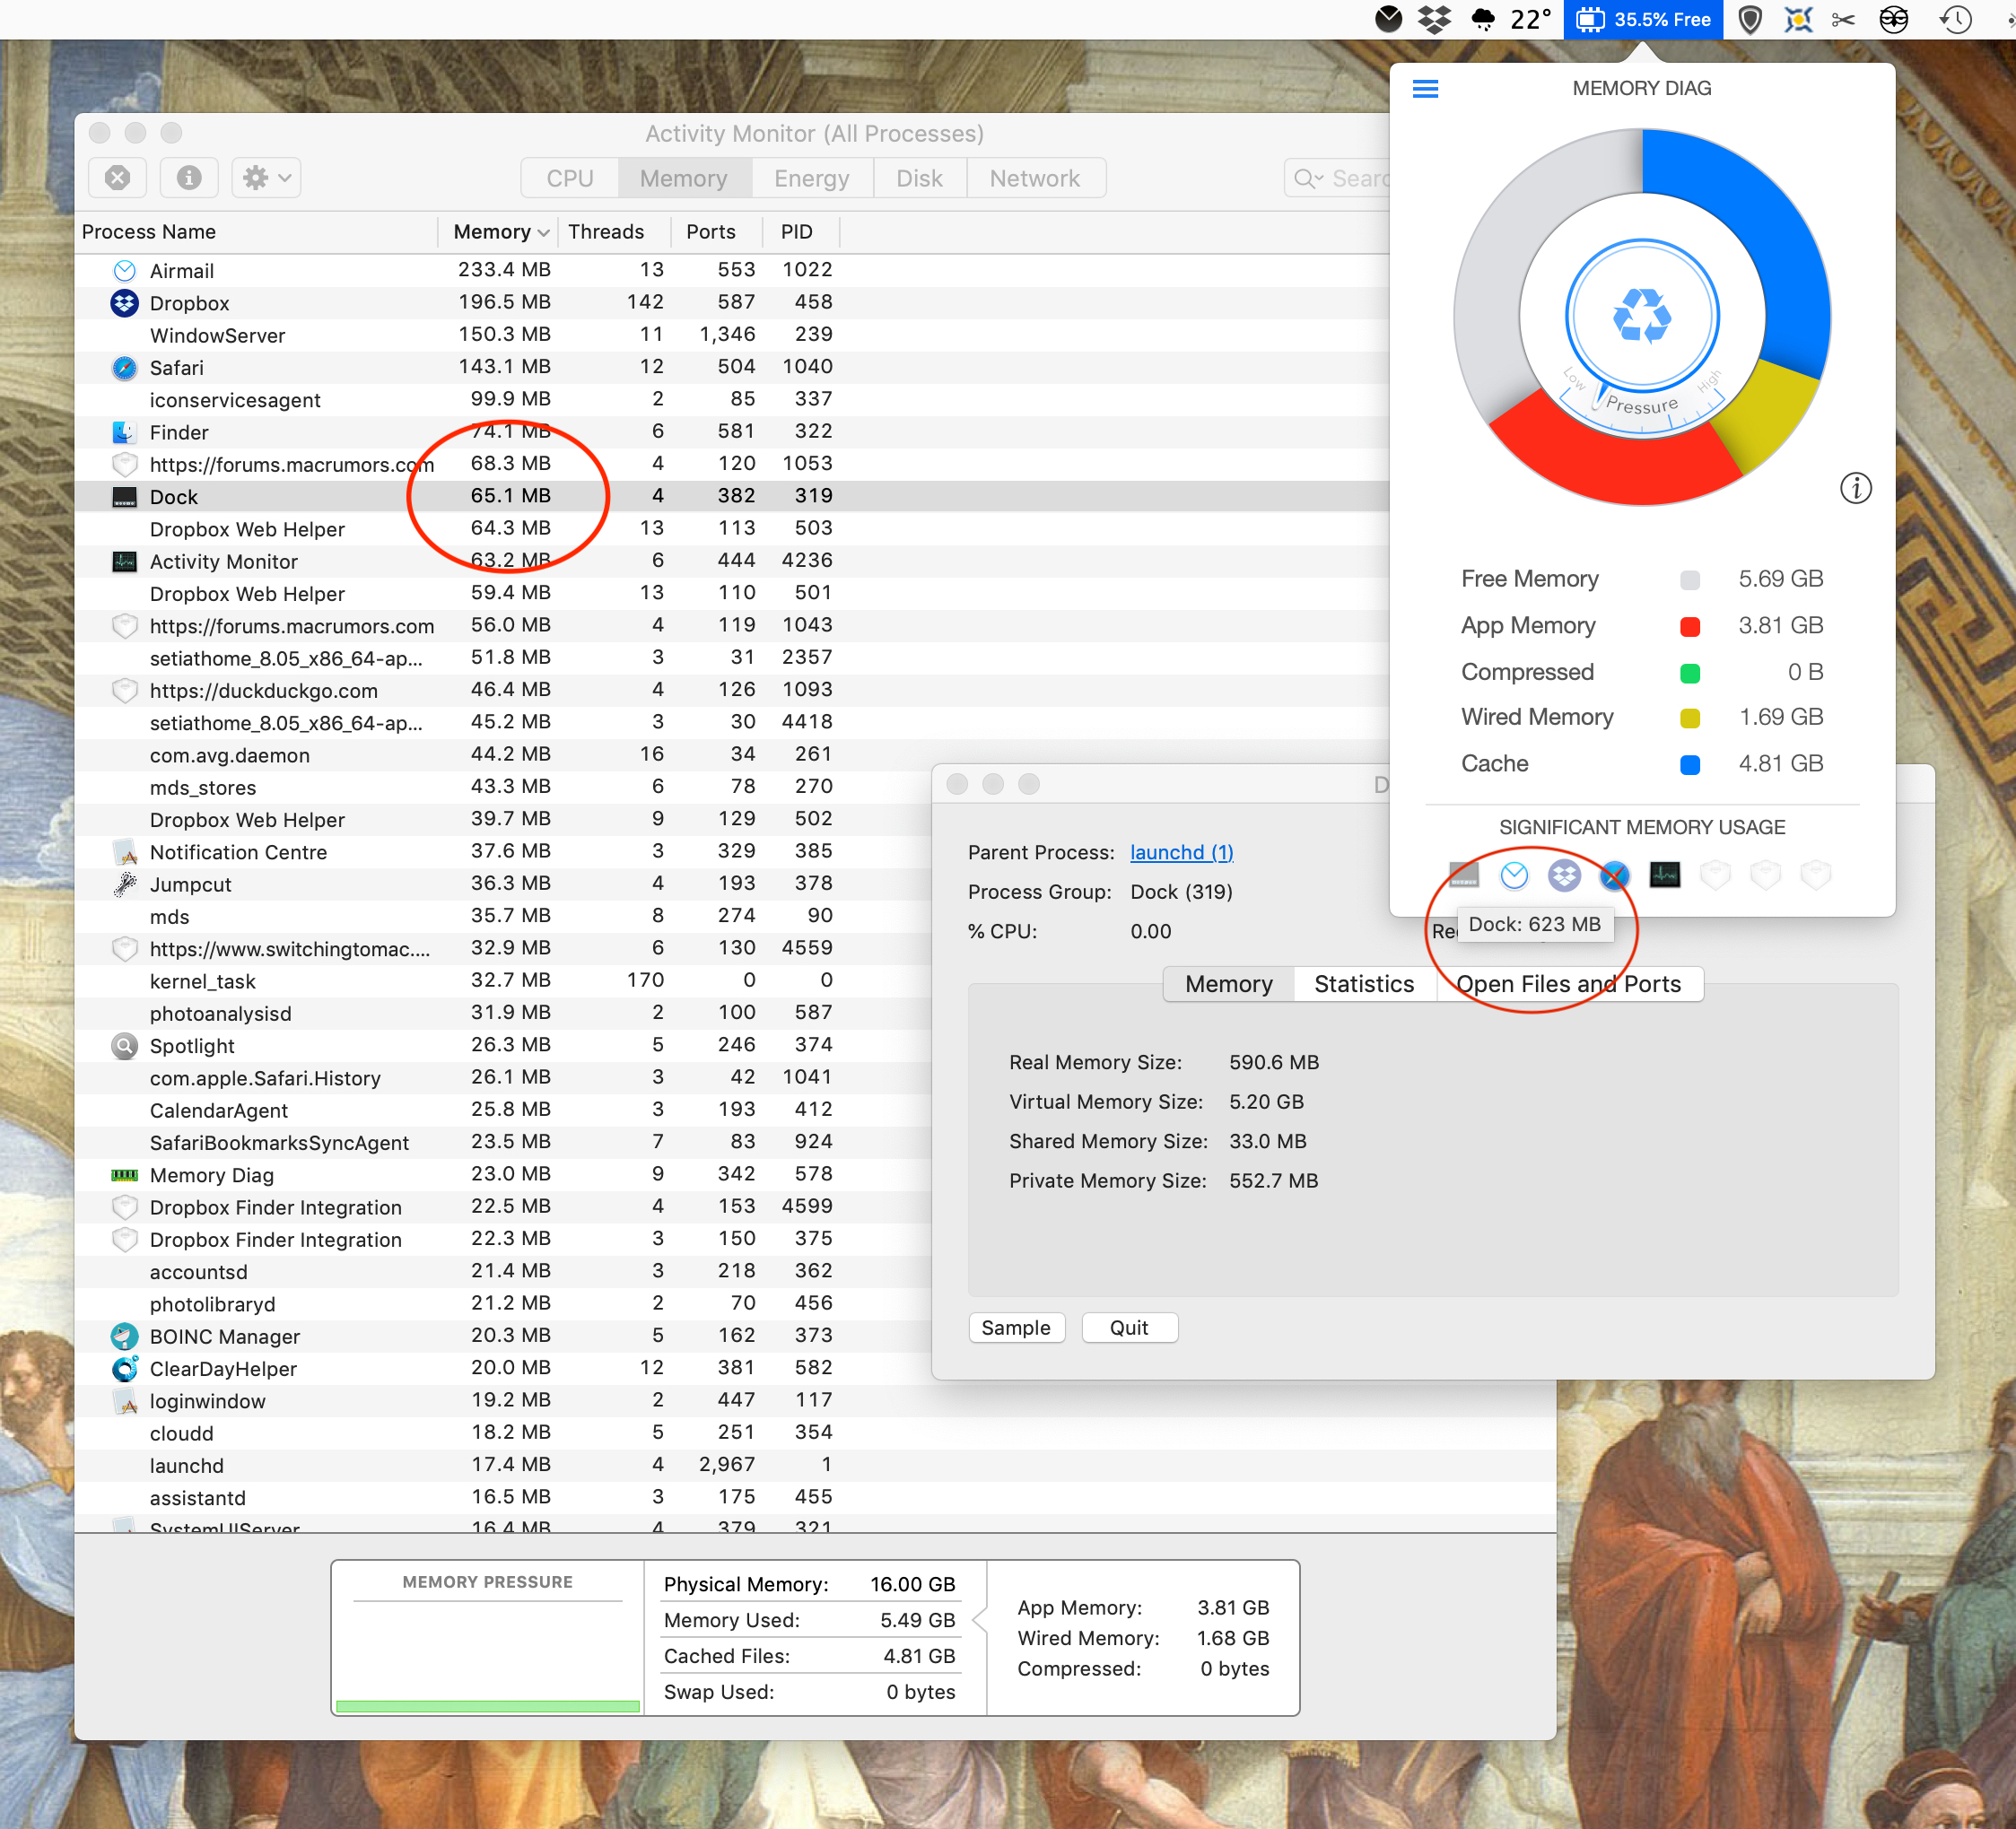Click the Dock icon under Significant Memory Usage

1464,875
